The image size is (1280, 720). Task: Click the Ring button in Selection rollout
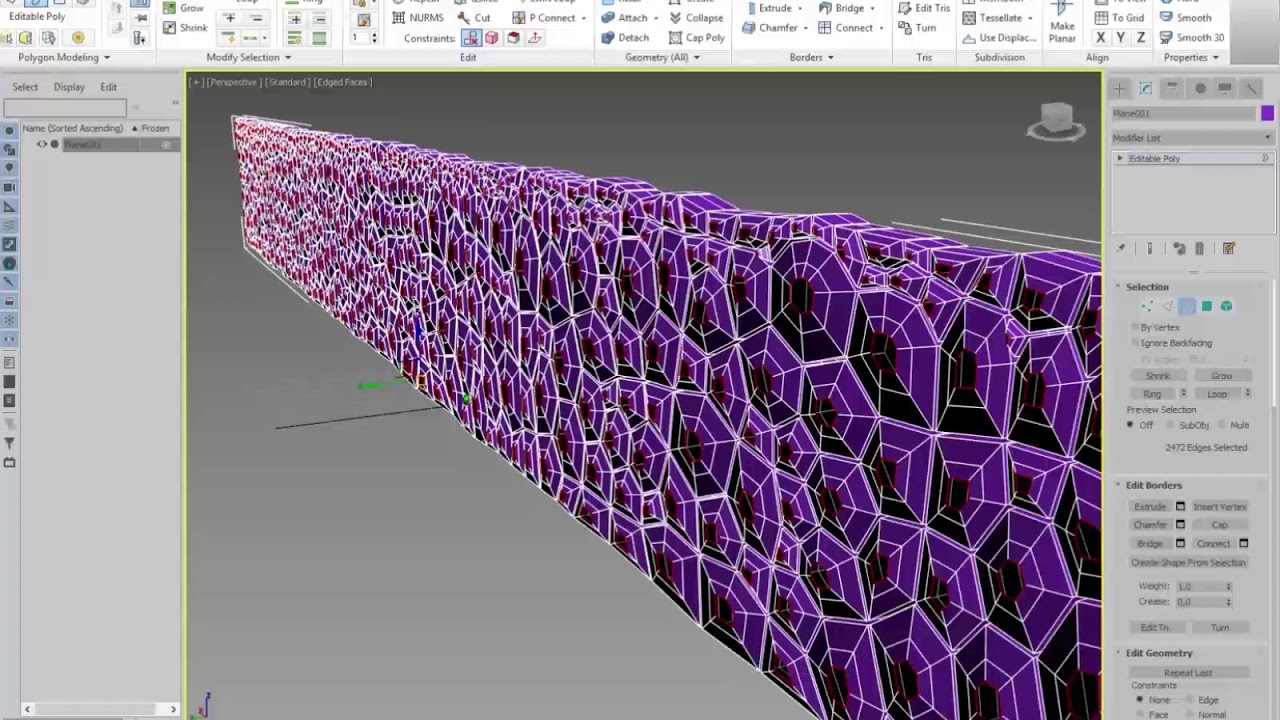[x=1152, y=394]
